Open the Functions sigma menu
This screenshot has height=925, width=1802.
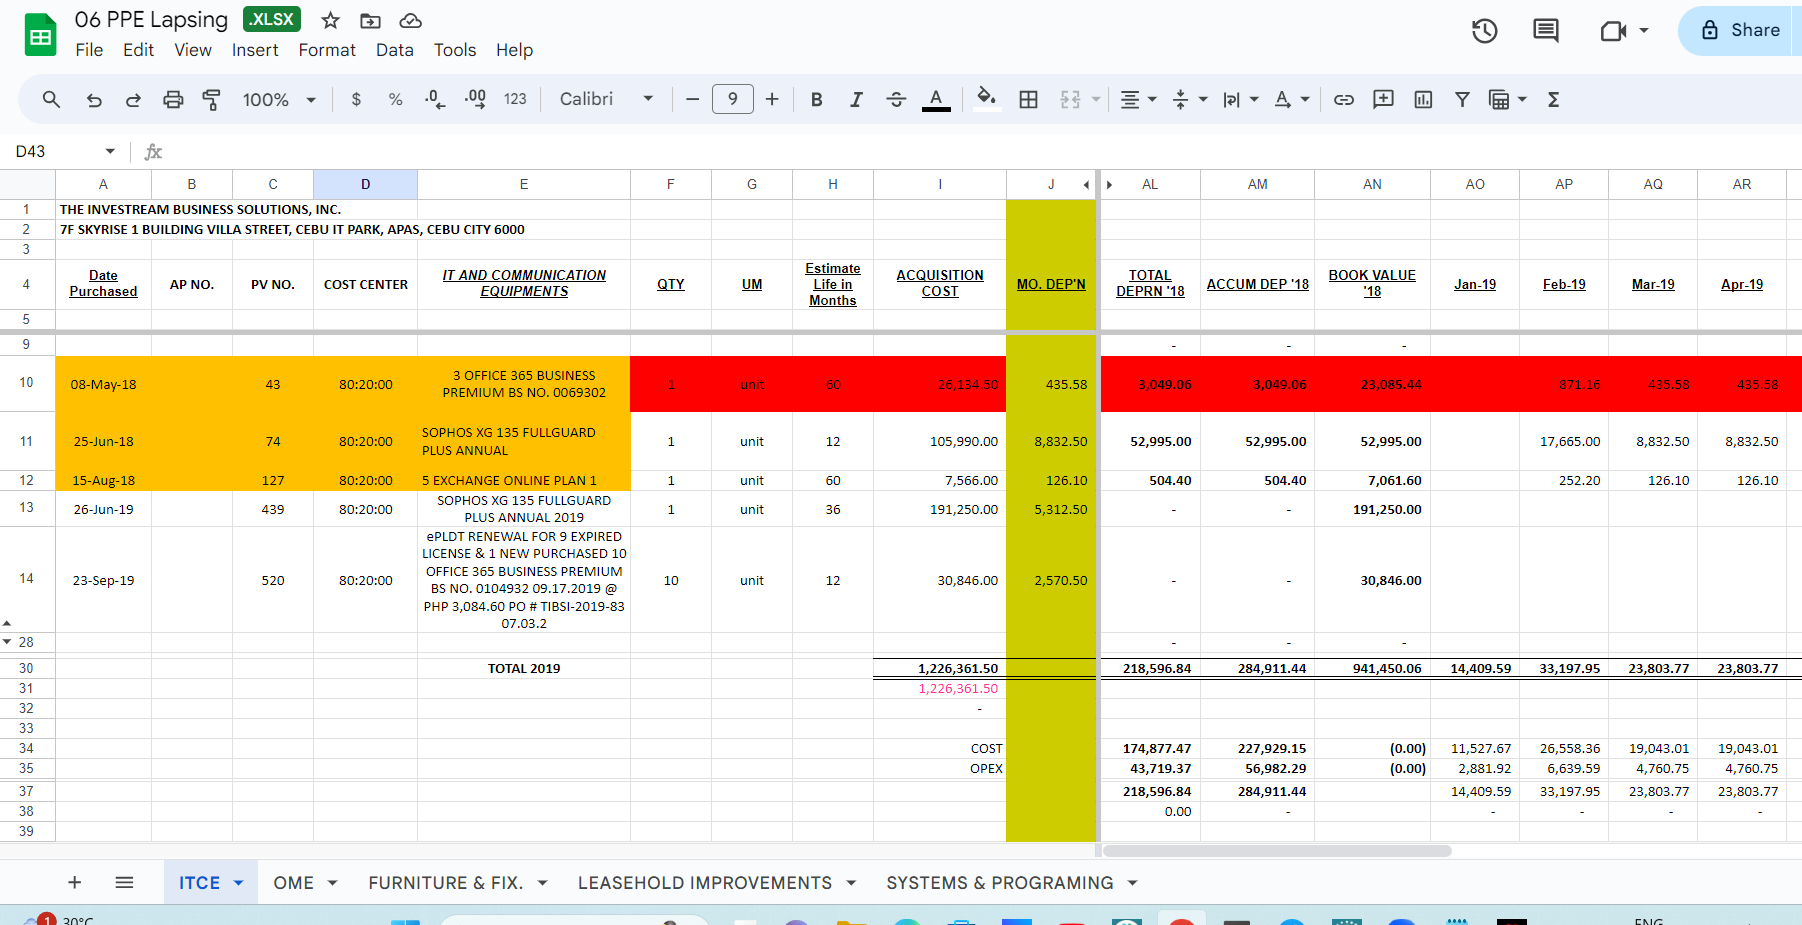click(x=1553, y=99)
